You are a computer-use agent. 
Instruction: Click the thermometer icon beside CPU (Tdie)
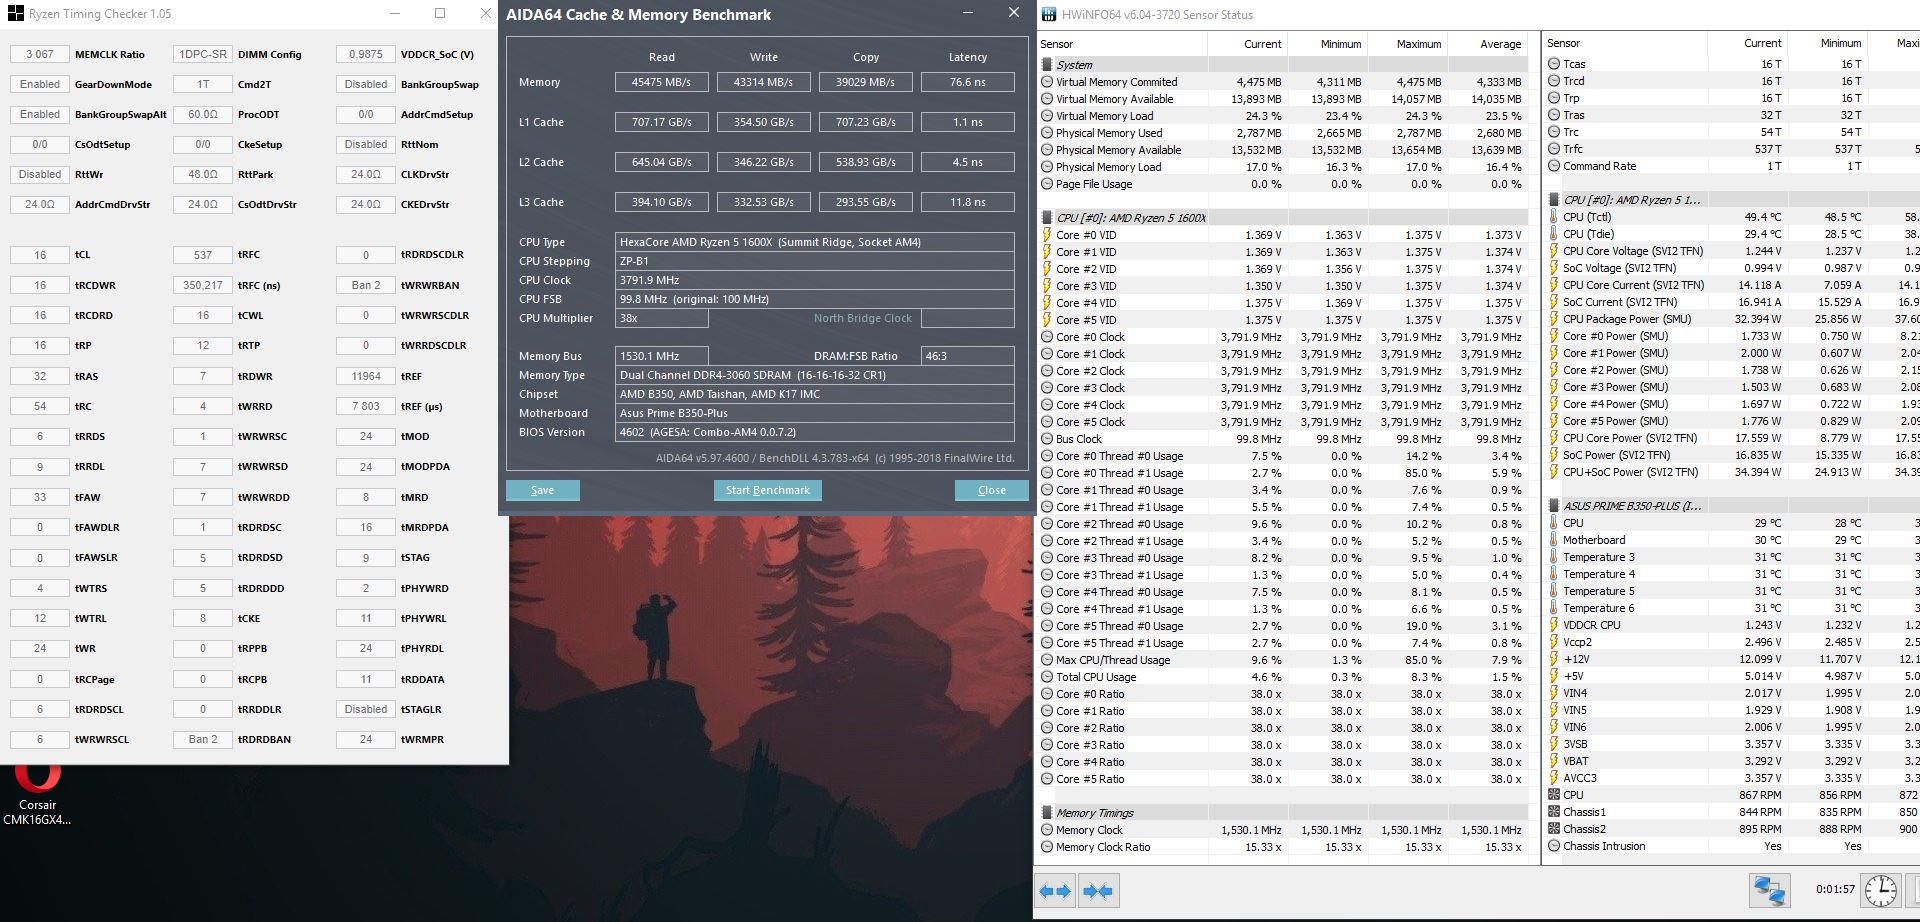[x=1554, y=234]
